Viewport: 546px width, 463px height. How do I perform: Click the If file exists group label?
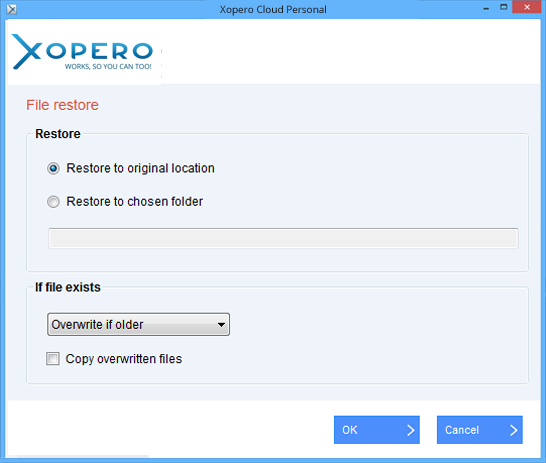point(68,288)
